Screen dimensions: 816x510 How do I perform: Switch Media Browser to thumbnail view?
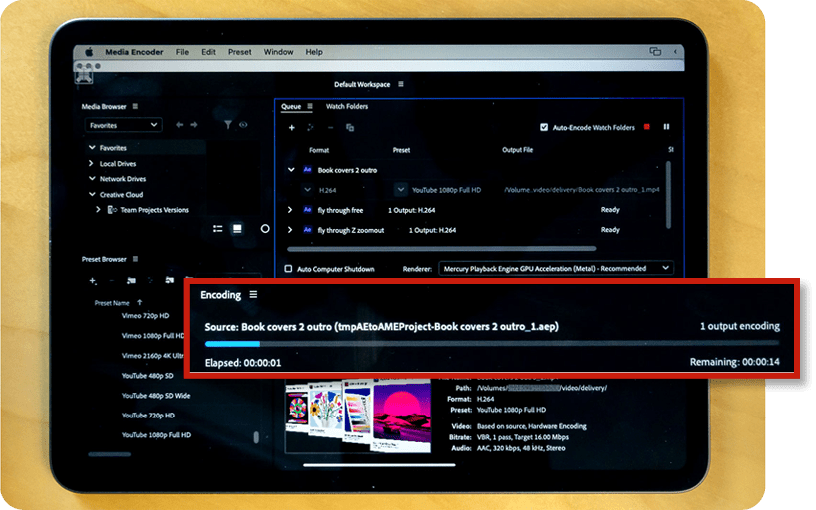coord(237,228)
